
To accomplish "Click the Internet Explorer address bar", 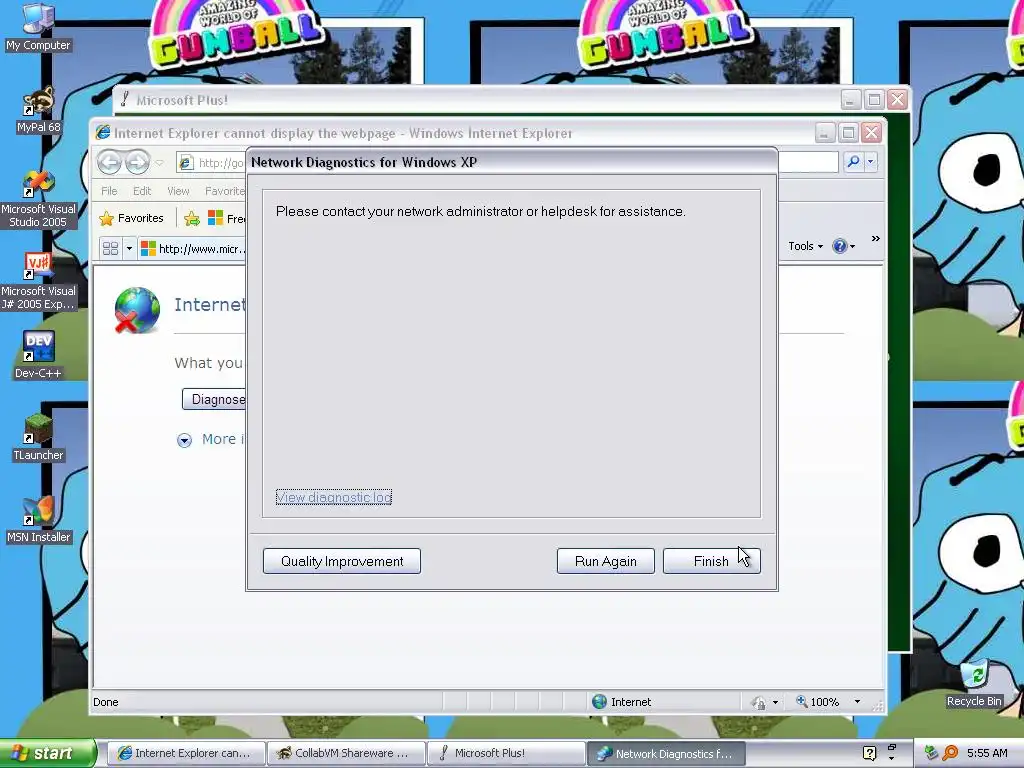I will coord(212,163).
